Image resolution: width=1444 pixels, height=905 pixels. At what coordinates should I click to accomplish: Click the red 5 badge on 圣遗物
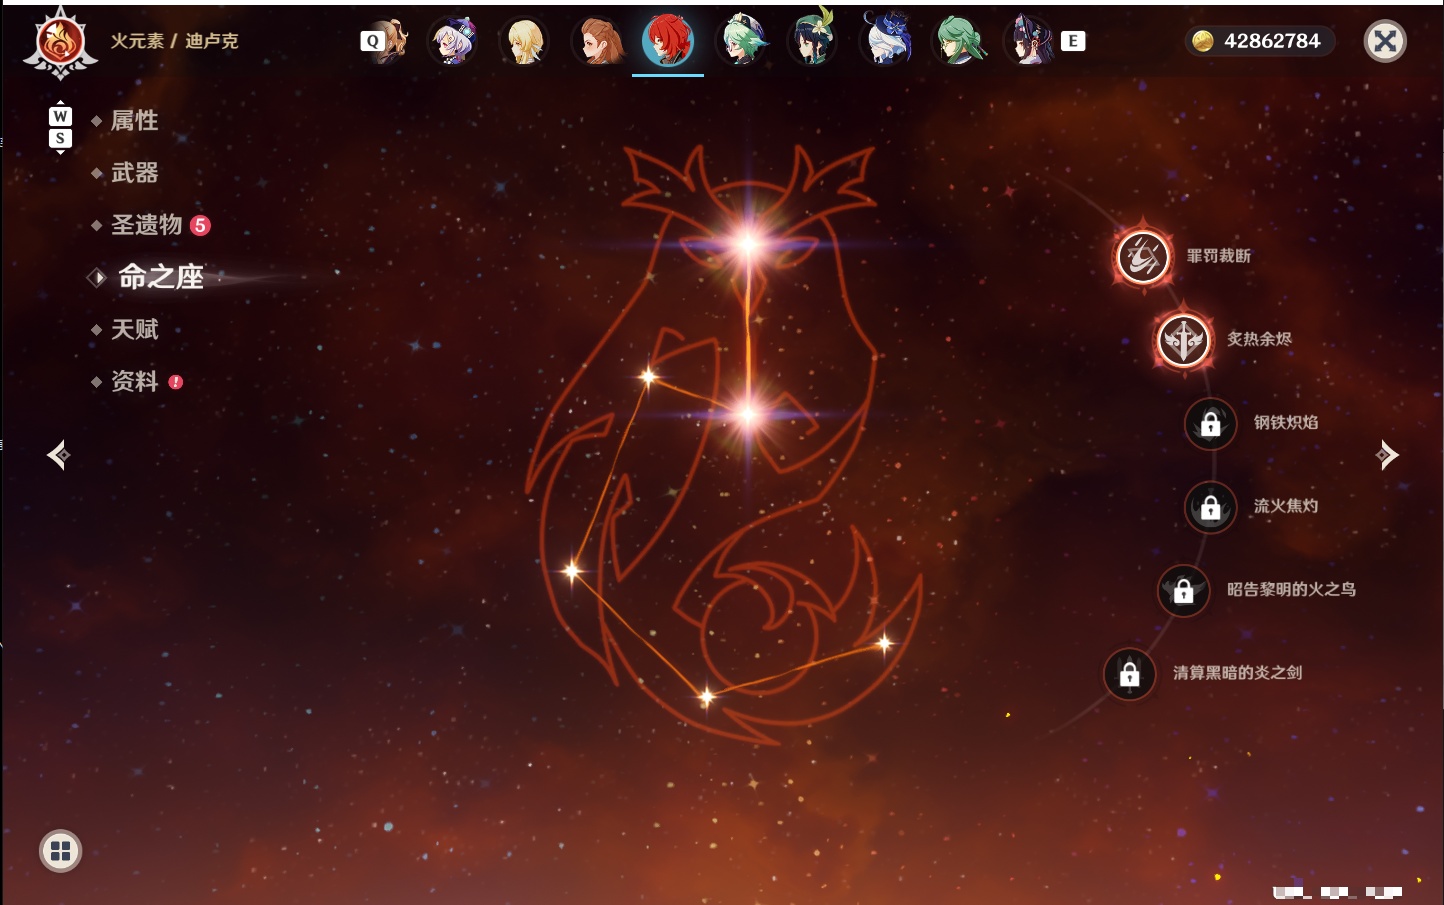coord(200,225)
